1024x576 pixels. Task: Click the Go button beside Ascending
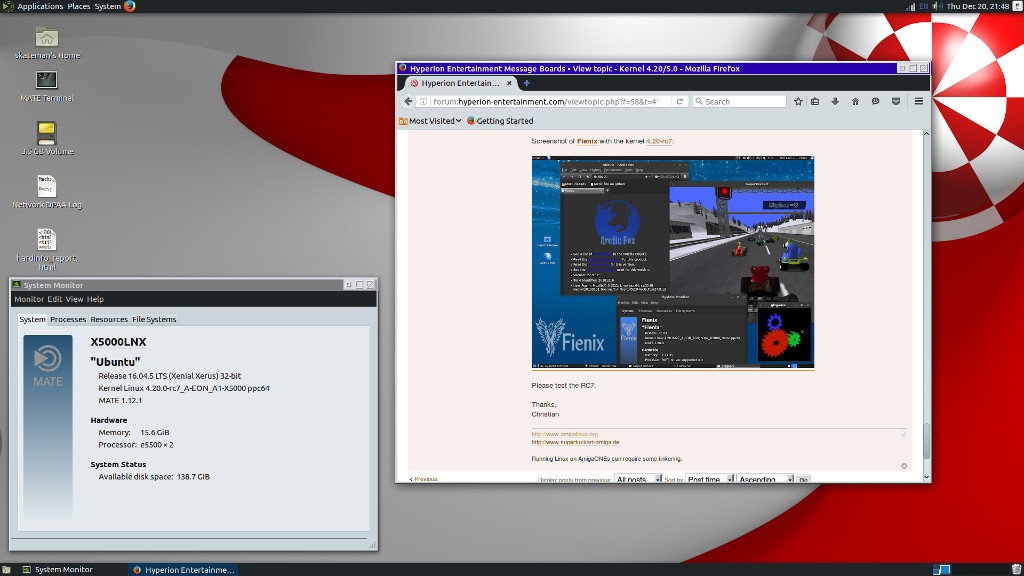803,479
